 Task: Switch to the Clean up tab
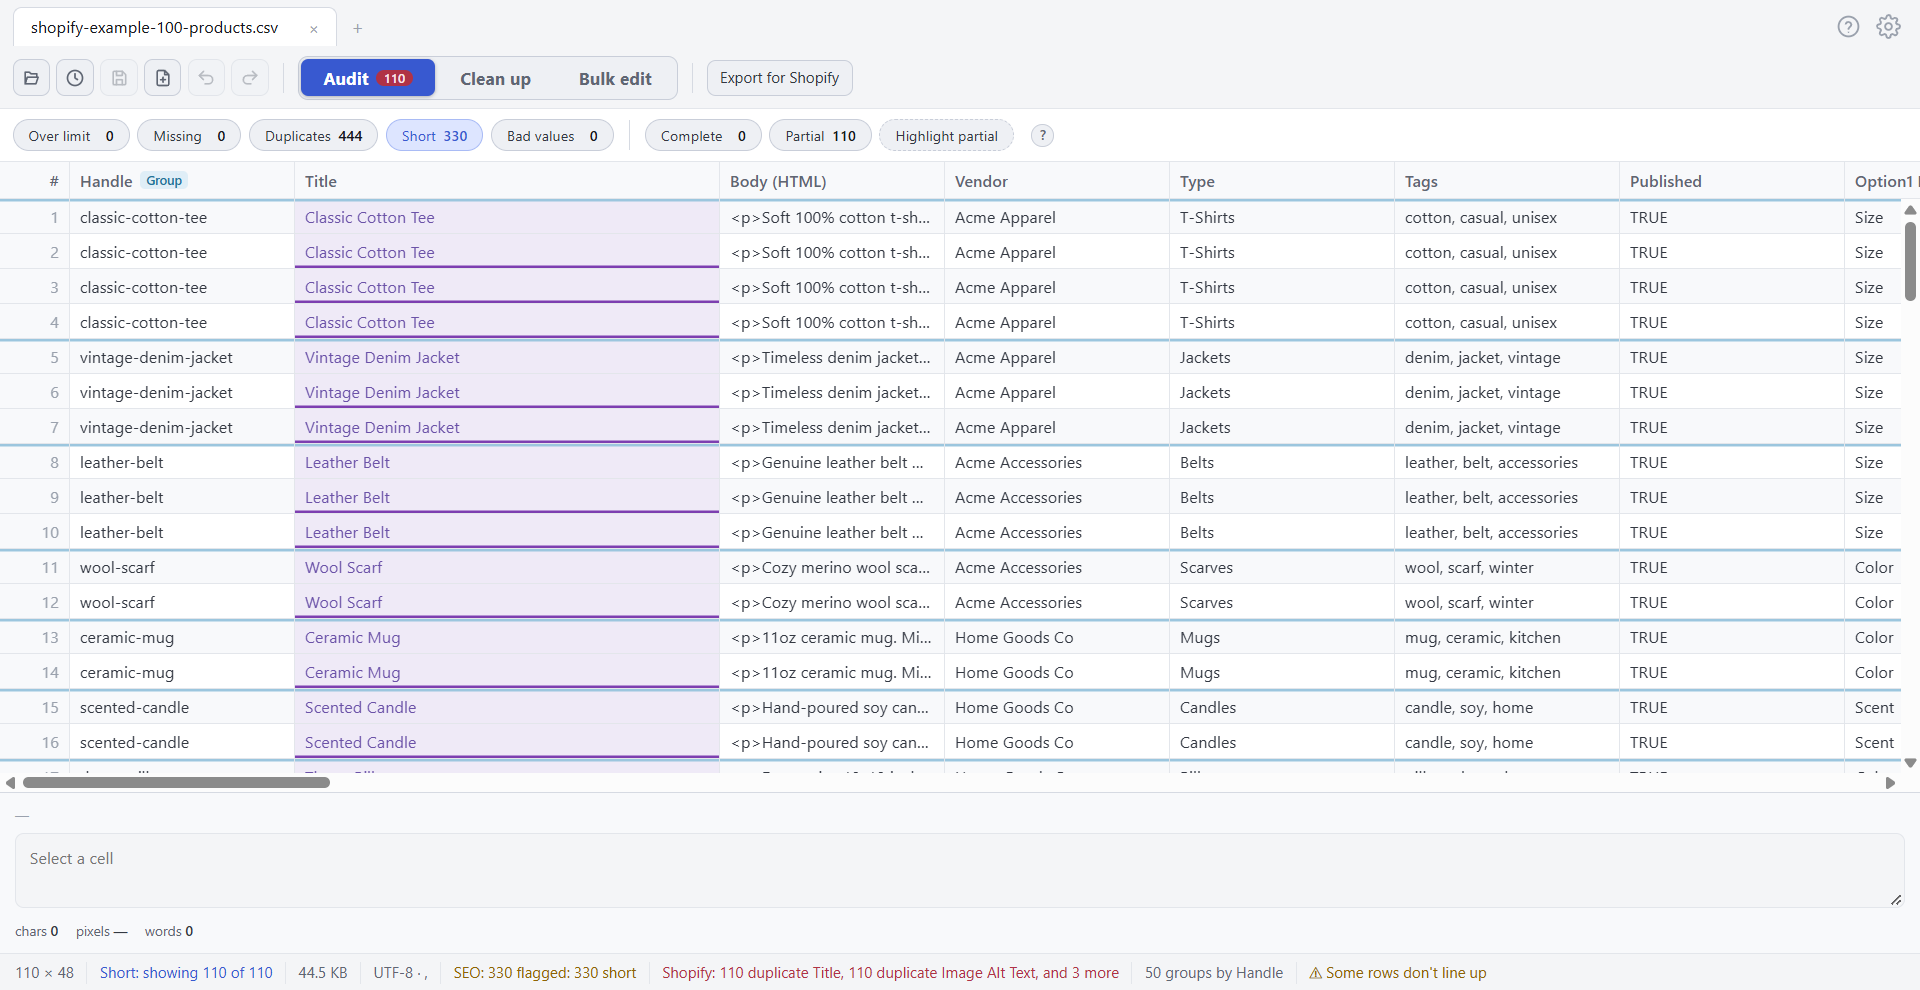(x=495, y=78)
